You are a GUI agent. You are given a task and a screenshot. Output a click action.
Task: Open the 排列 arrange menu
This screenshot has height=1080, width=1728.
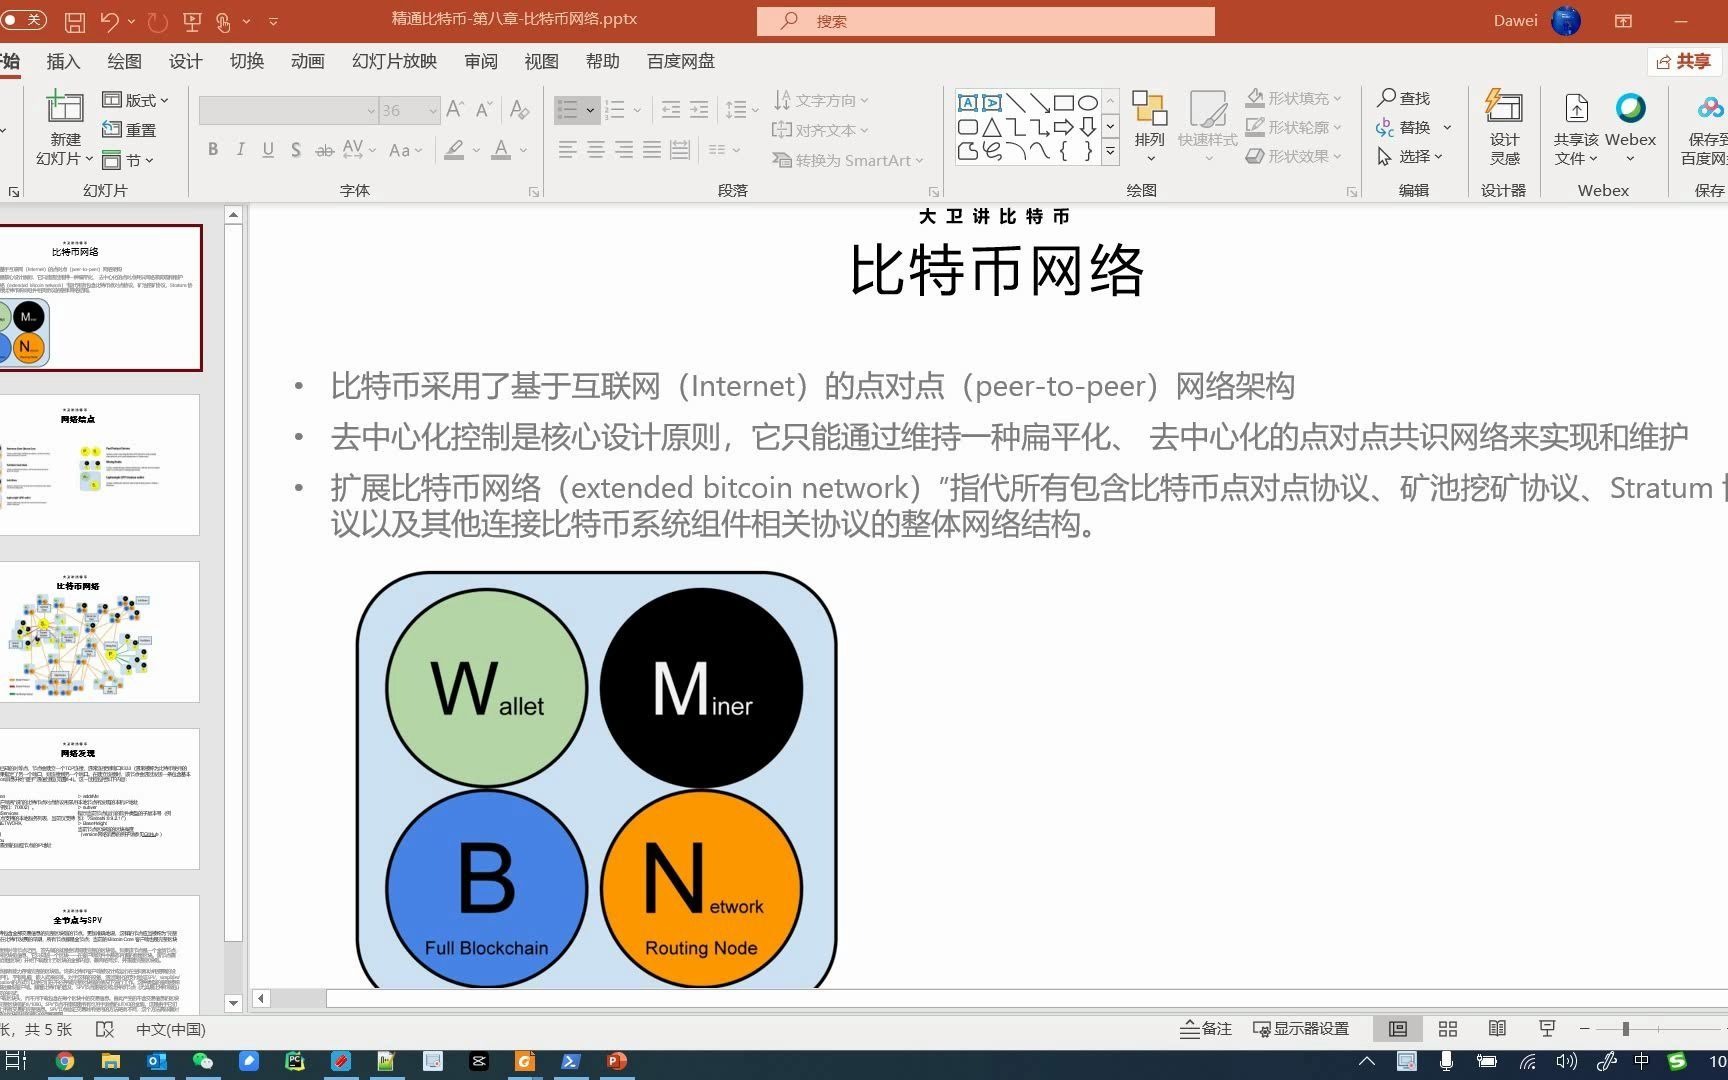[x=1149, y=124]
